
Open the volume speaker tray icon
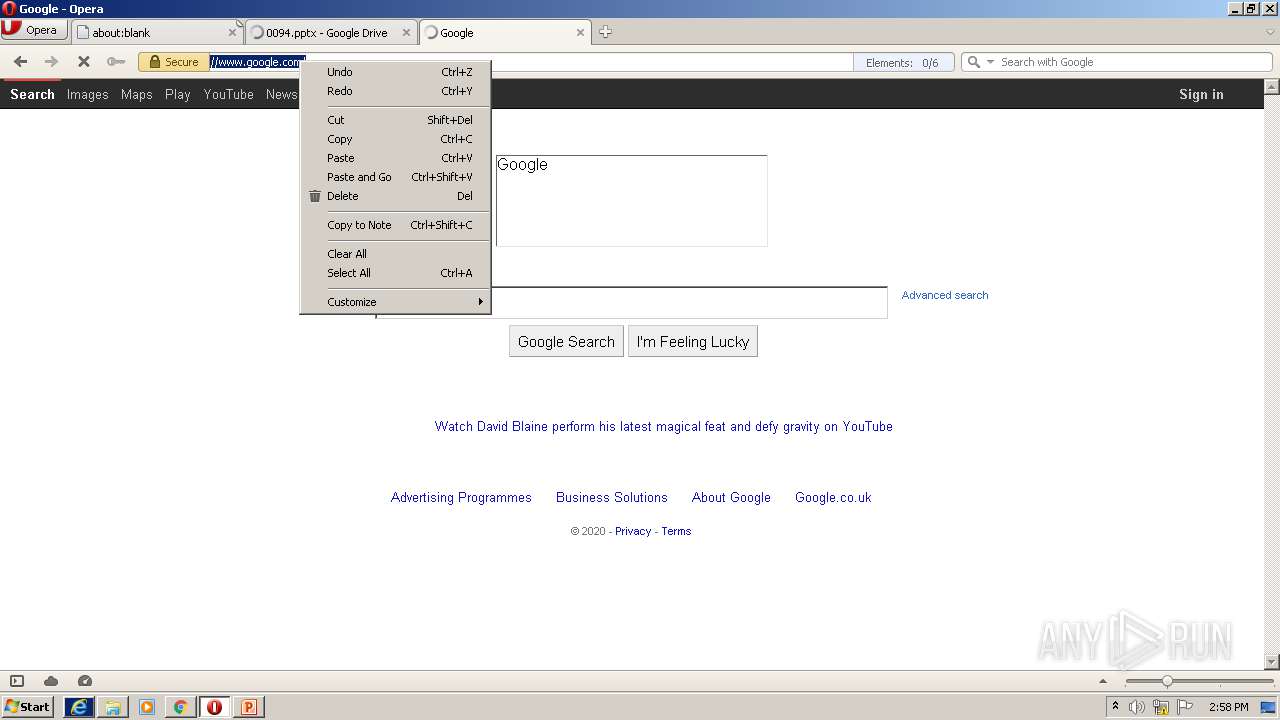pyautogui.click(x=1137, y=707)
